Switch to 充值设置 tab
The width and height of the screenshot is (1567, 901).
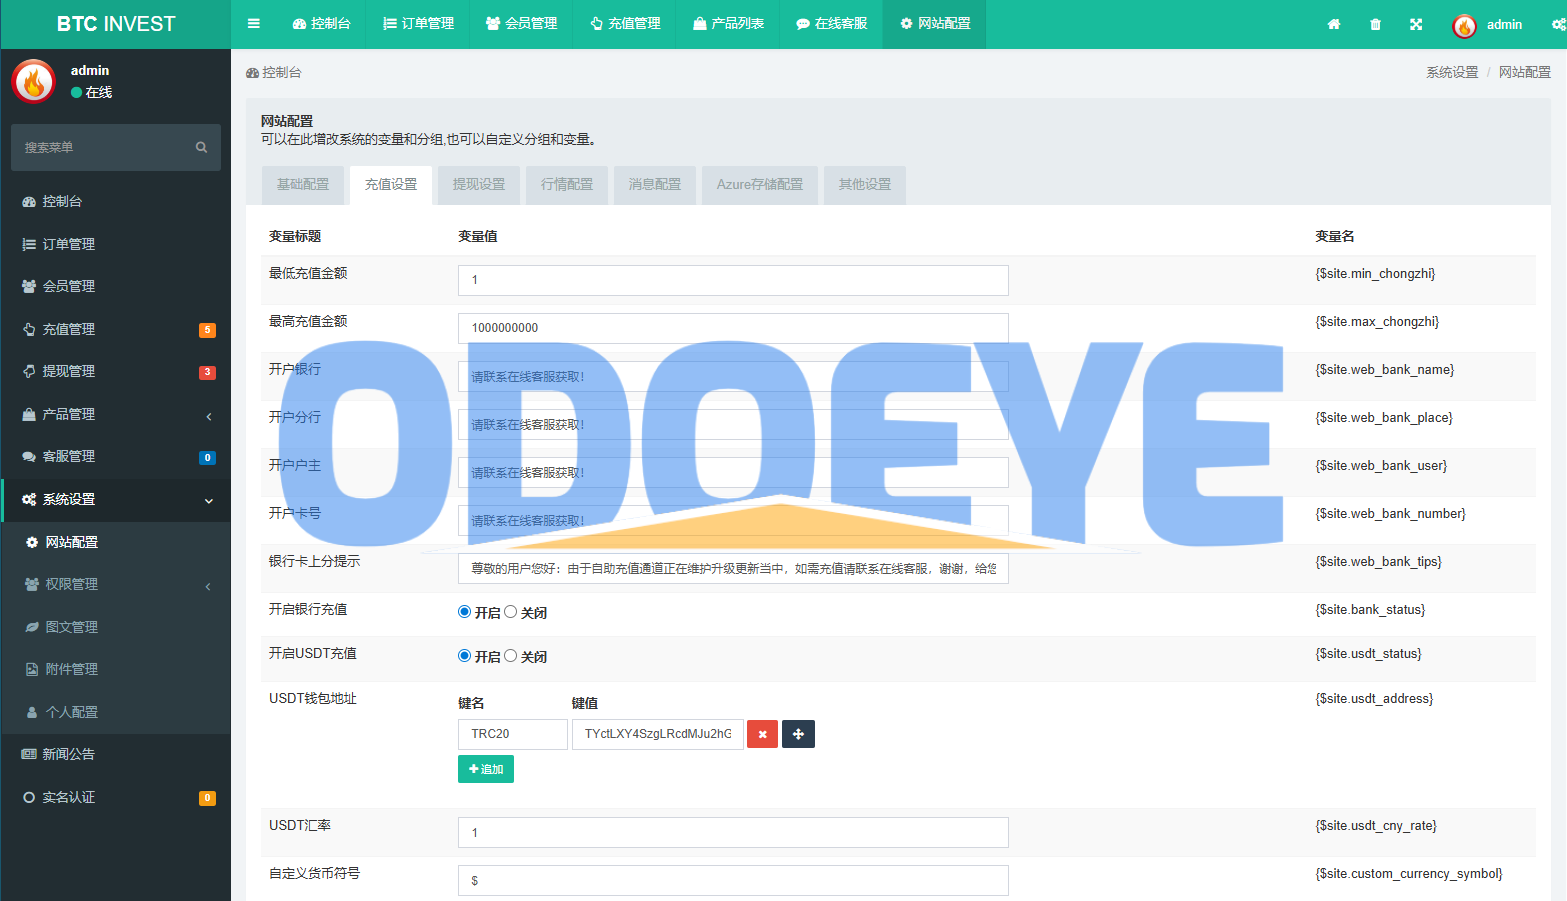391,185
